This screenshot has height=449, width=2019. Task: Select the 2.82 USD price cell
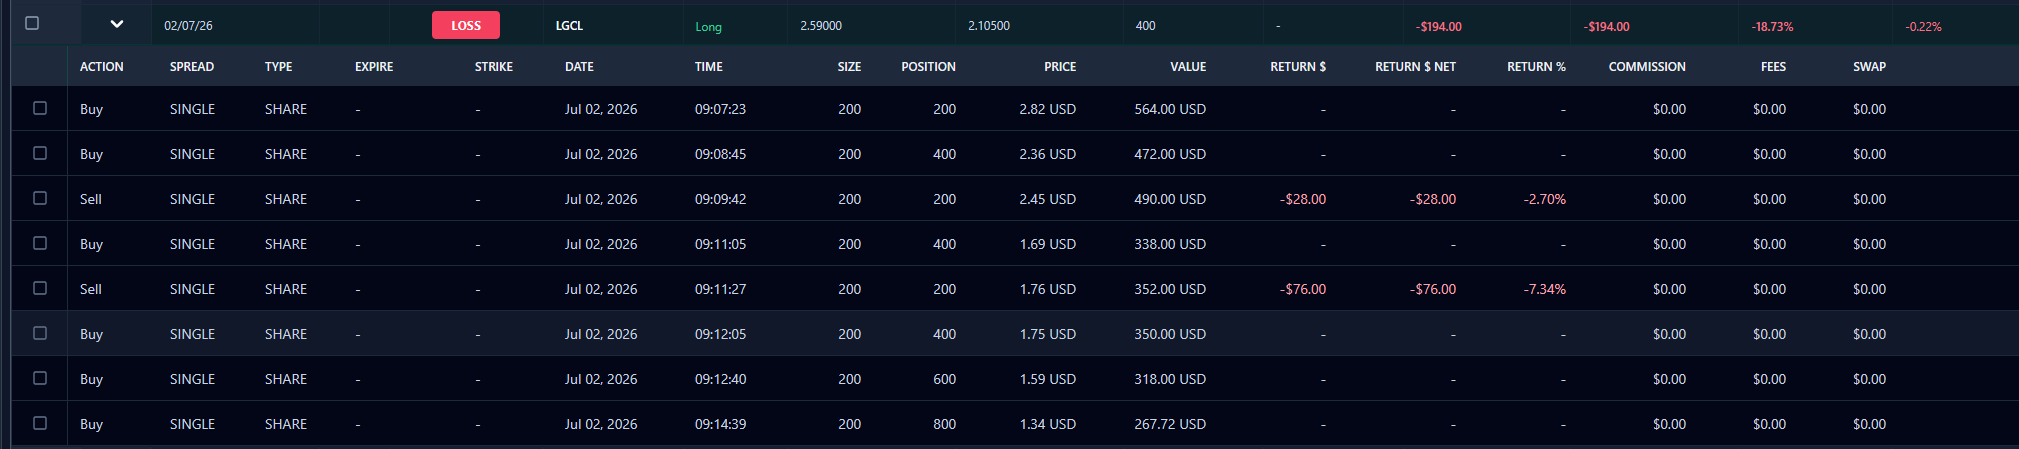pyautogui.click(x=1048, y=109)
